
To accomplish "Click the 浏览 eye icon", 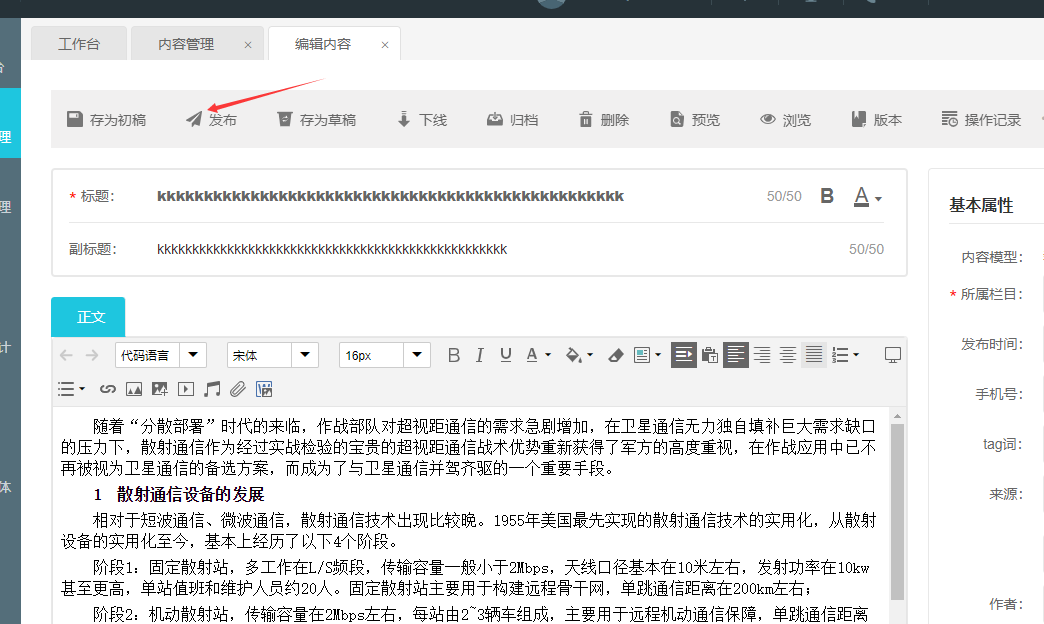I will click(768, 119).
